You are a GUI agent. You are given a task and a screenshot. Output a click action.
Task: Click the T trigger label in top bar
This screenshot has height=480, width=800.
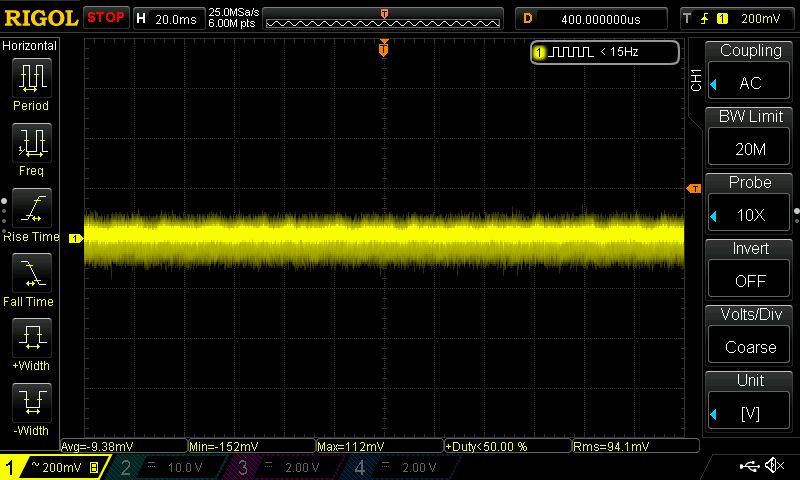(x=687, y=18)
